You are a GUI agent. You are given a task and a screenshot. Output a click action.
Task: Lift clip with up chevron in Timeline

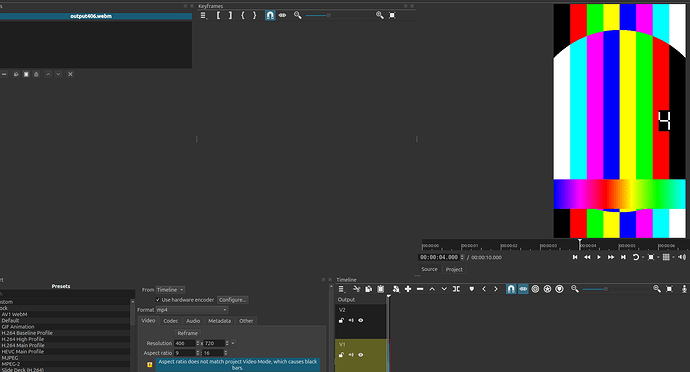[x=432, y=289]
